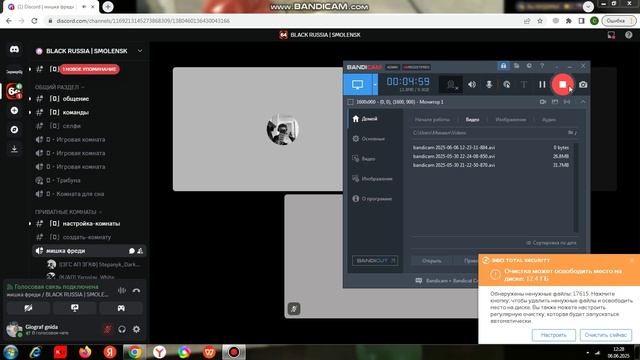This screenshot has width=640, height=360.
Task: Join the Tribune stage channel
Action: coord(89,180)
